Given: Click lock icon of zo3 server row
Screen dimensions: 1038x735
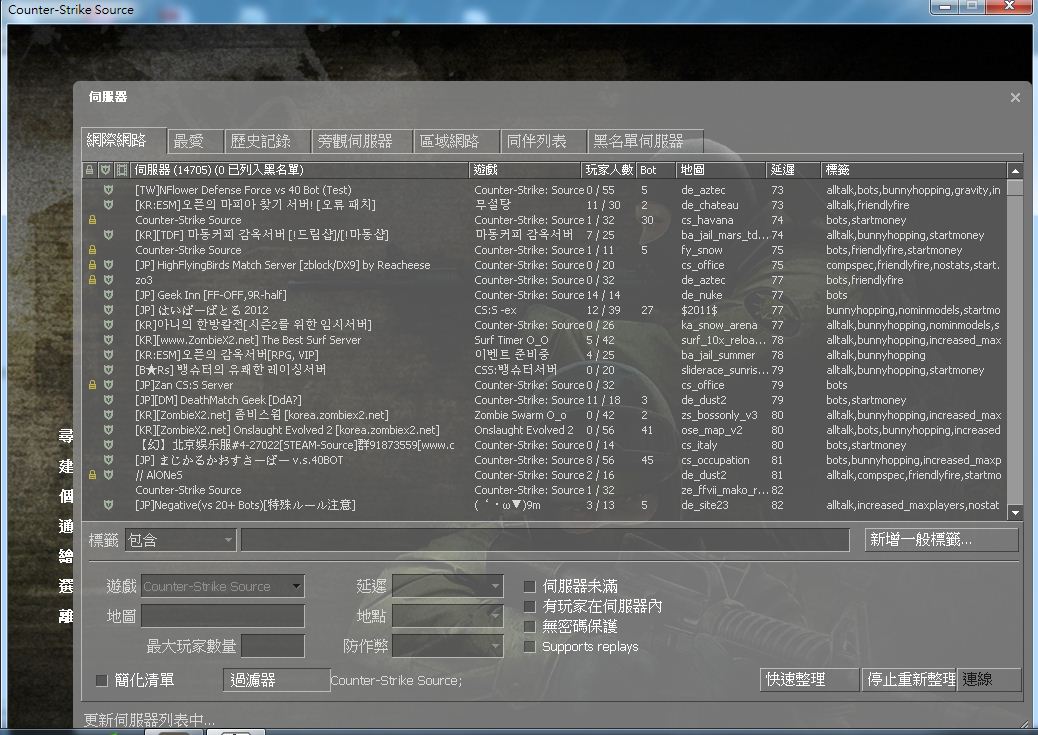Looking at the screenshot, I should [93, 280].
